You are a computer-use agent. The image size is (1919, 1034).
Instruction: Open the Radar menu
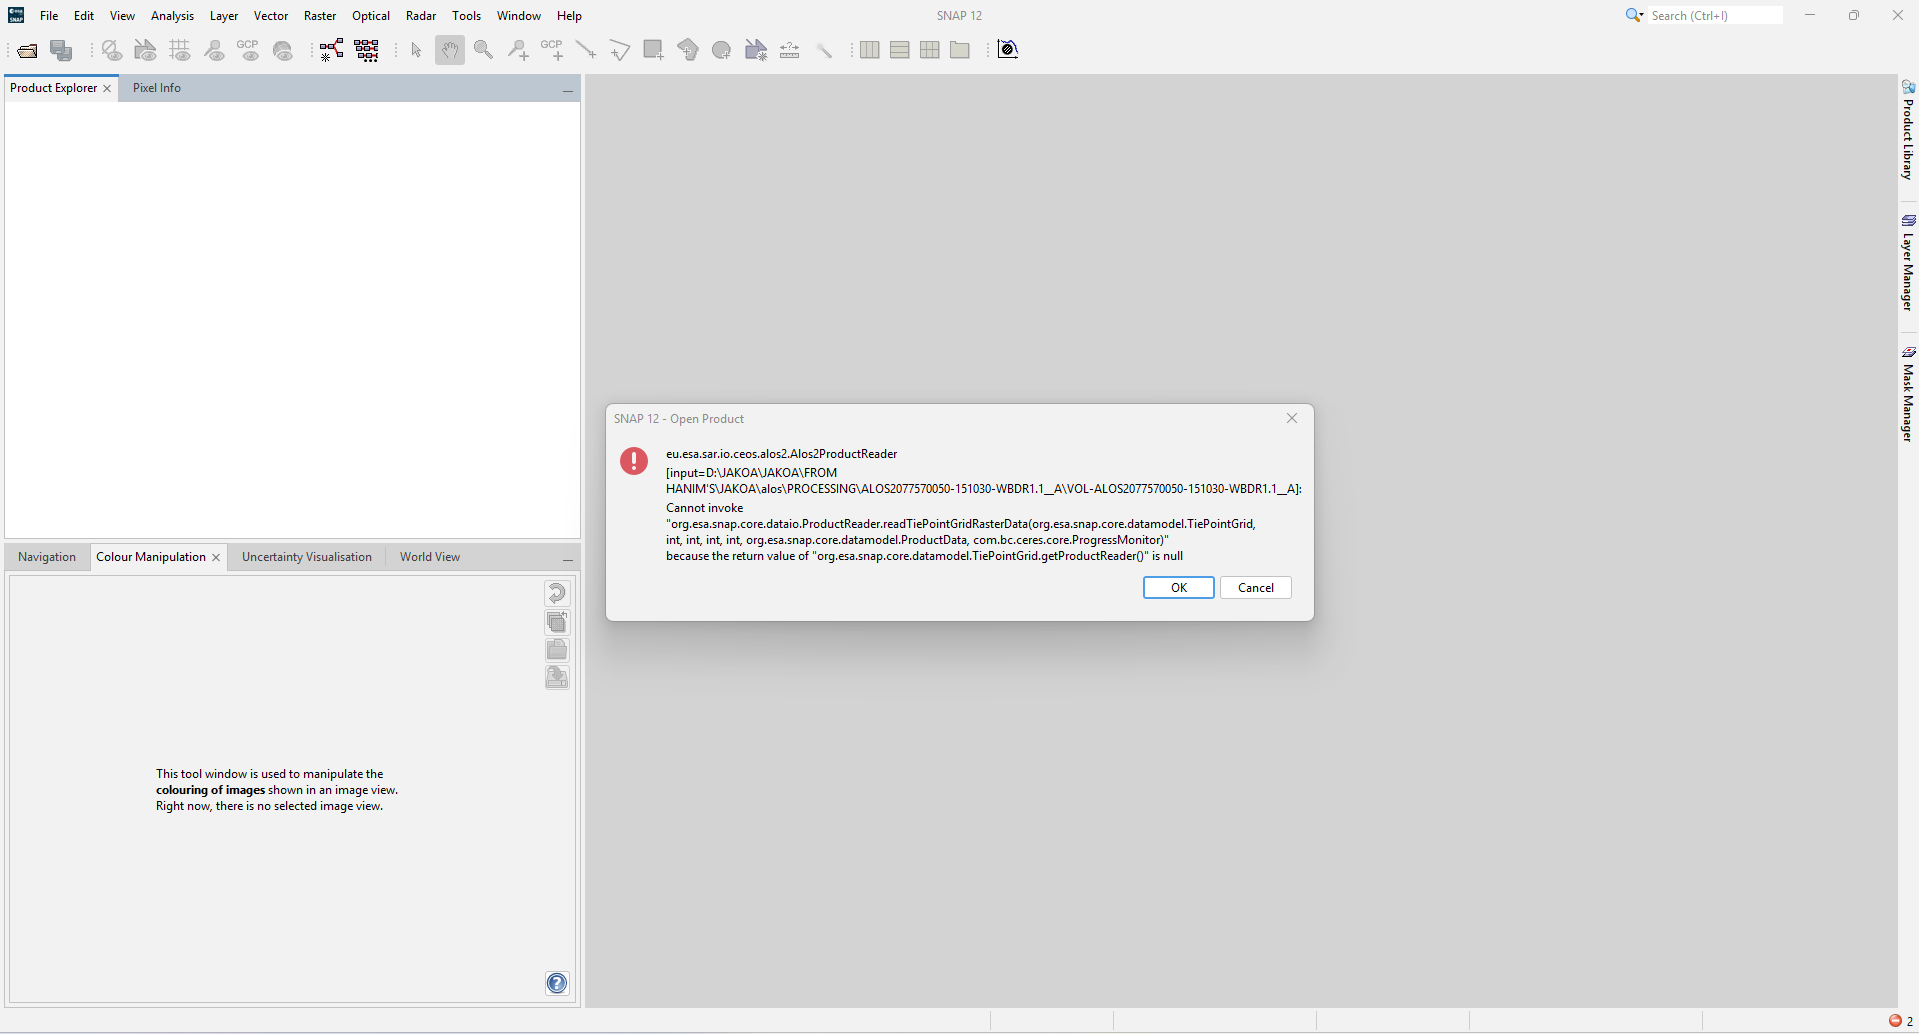[421, 16]
